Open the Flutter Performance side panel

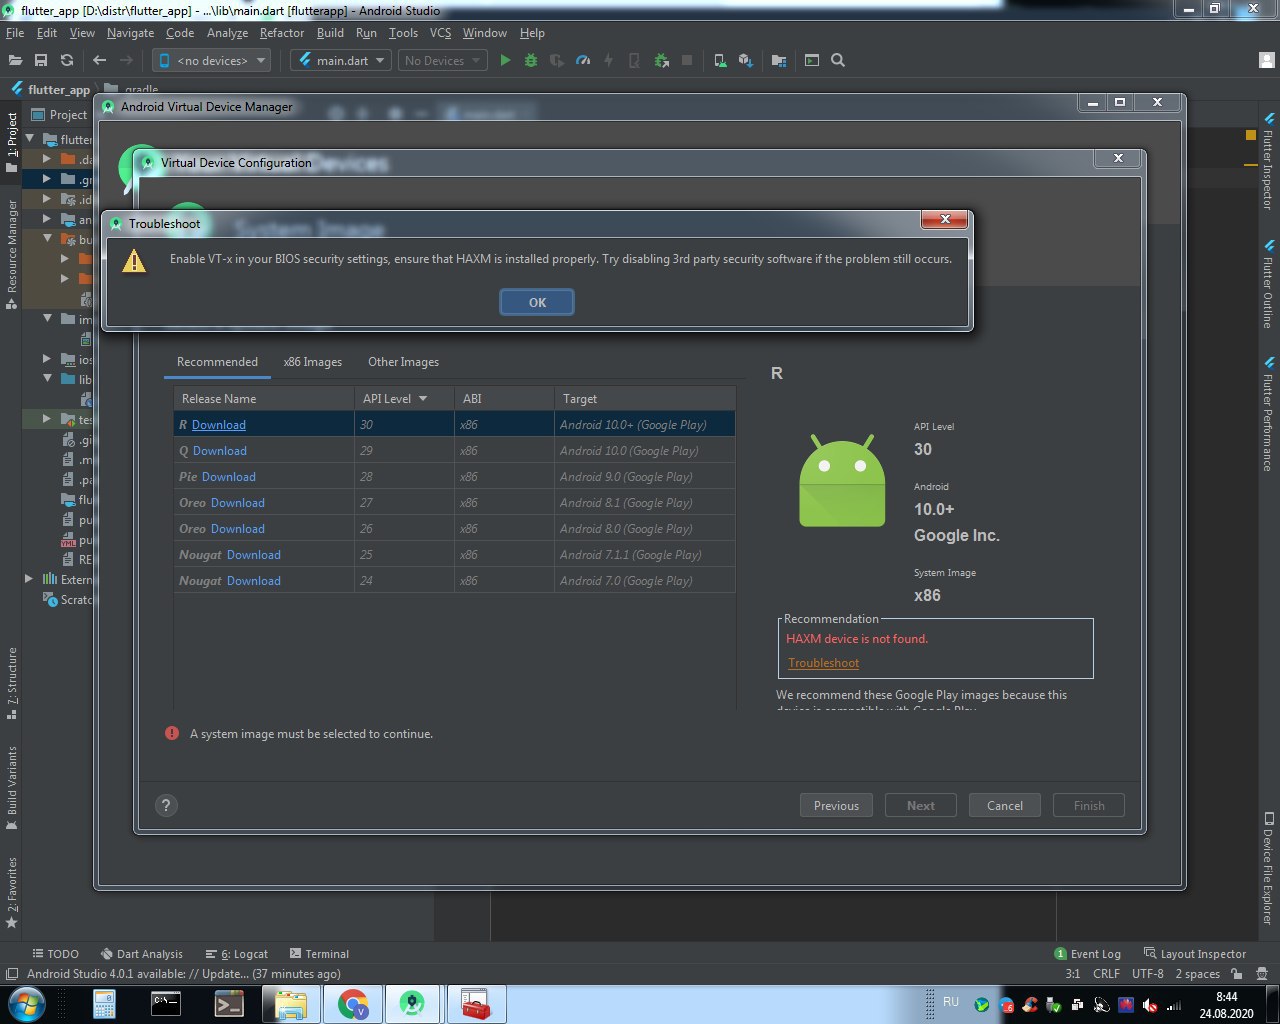click(1268, 413)
